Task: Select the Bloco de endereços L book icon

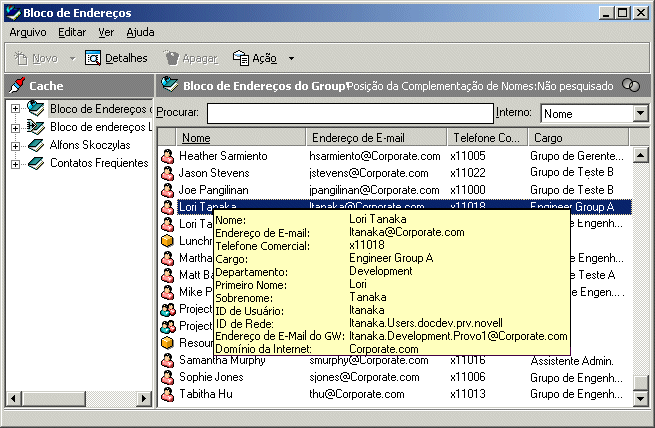Action: (36, 127)
